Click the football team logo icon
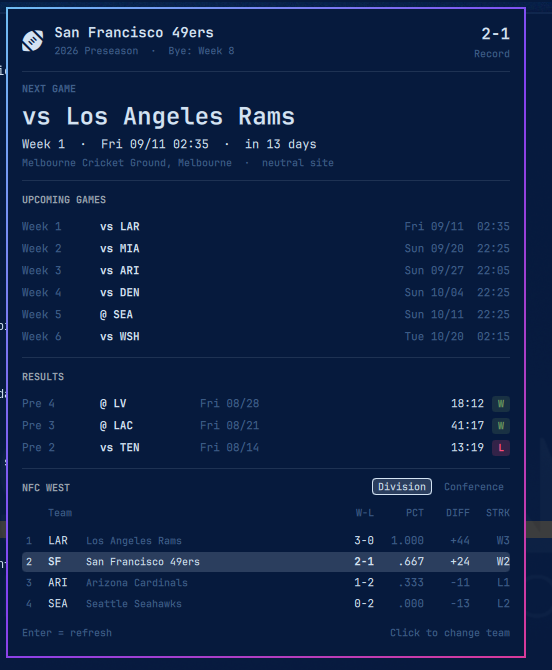Image resolution: width=552 pixels, height=670 pixels. tap(33, 41)
